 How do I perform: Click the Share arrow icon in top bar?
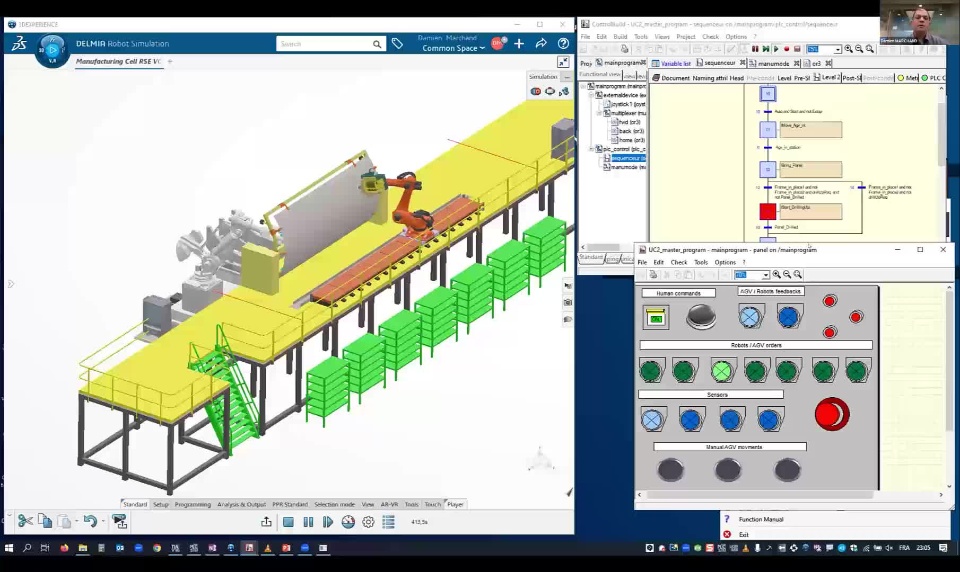[541, 43]
